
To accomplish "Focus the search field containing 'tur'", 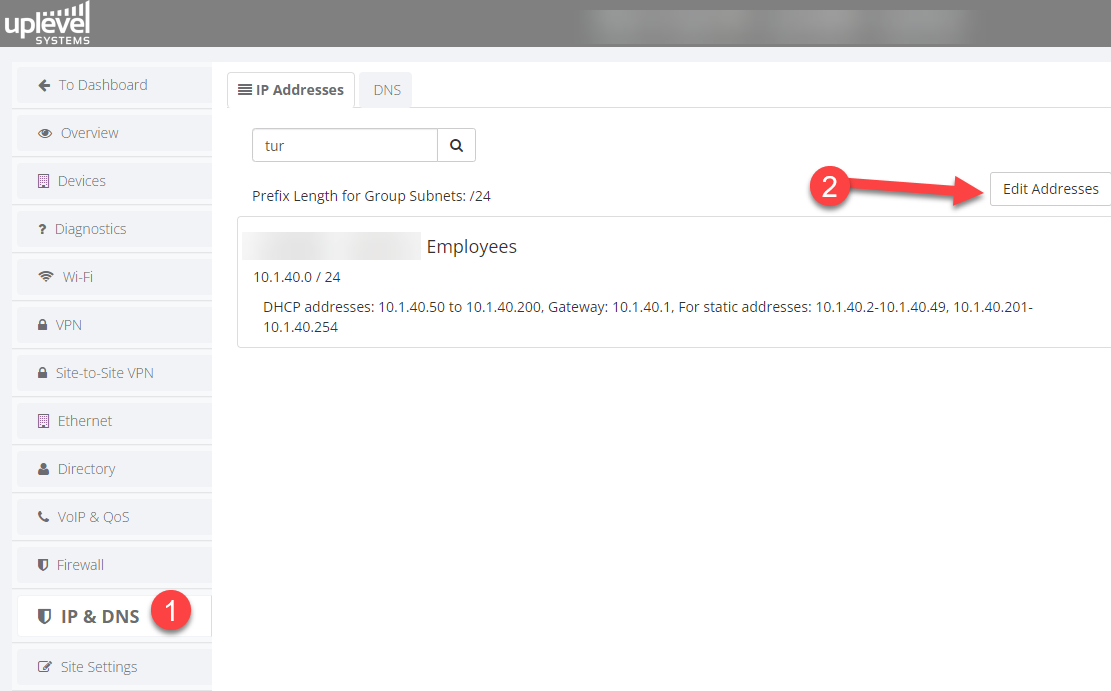I will coord(345,145).
